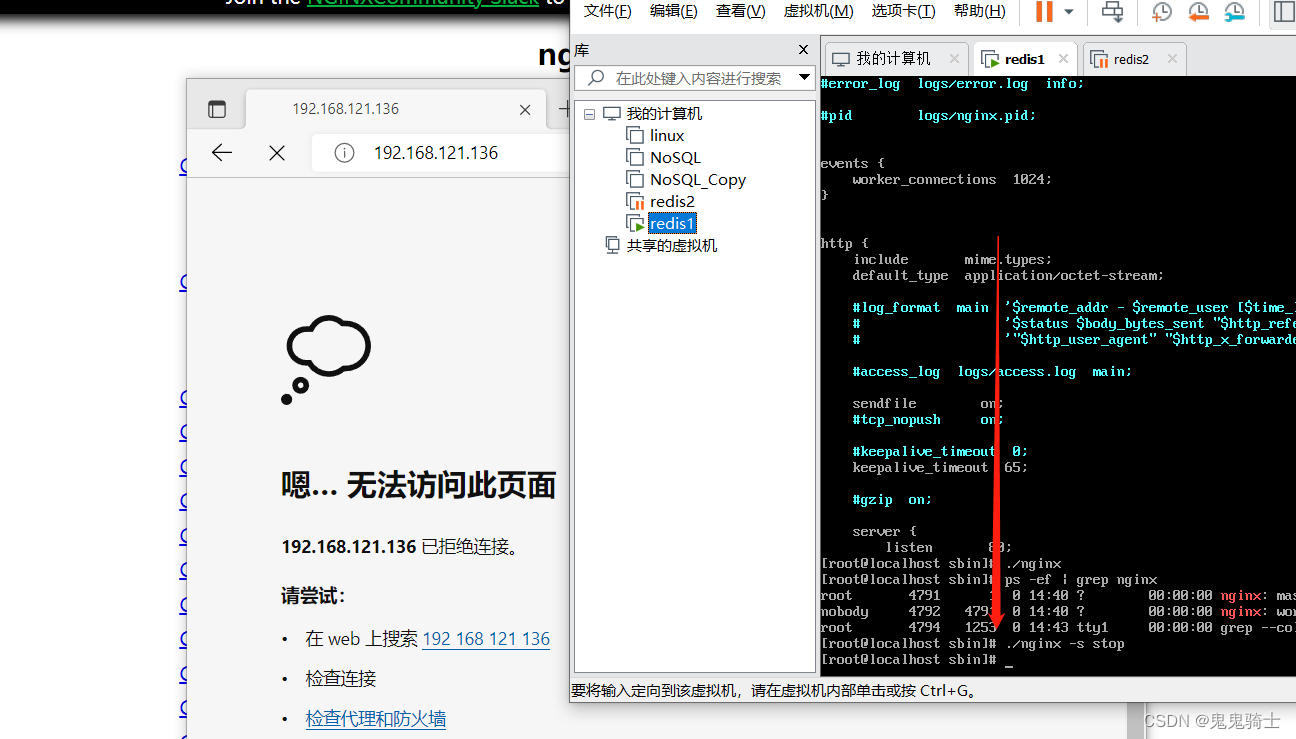Click inside the redis1 terminal console

pyautogui.click(x=1058, y=375)
